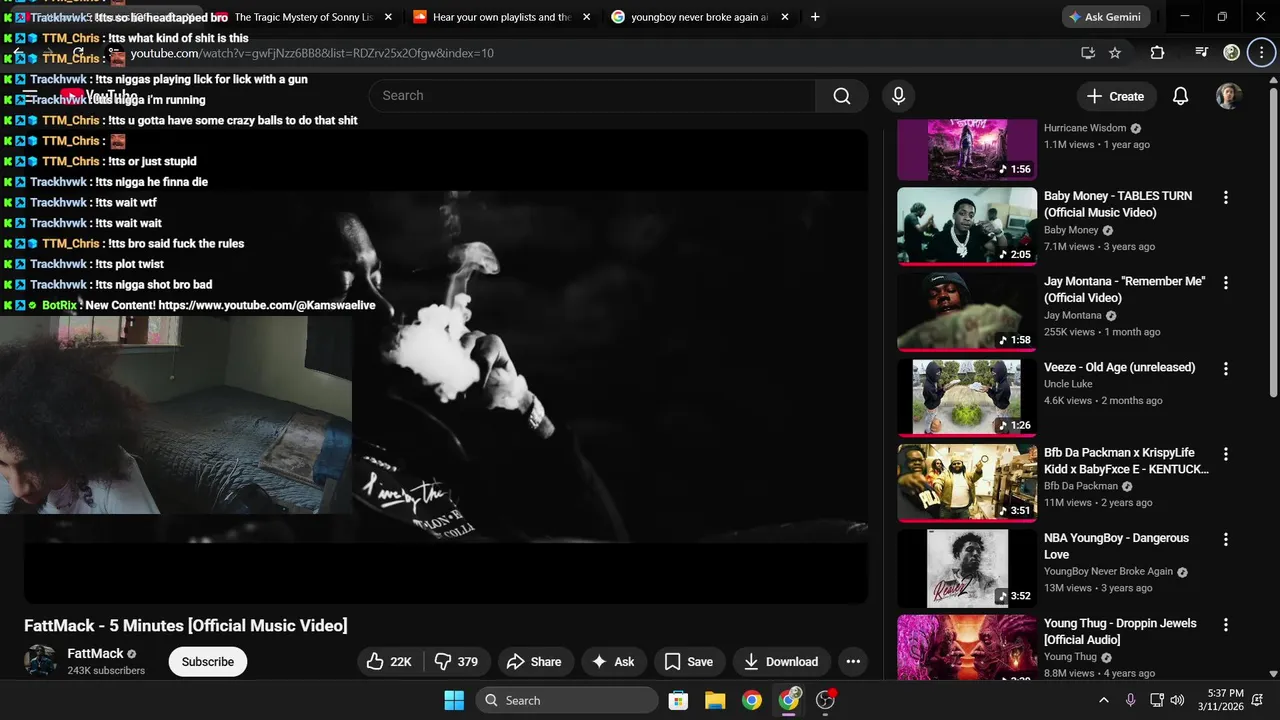Screen dimensions: 1280x720
Task: Click the address bar URL youtube.com/watch
Action: pyautogui.click(x=312, y=53)
